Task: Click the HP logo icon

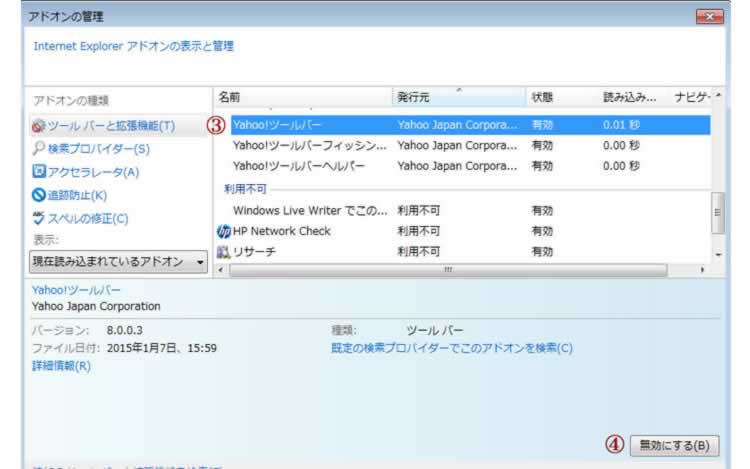Action: 223,231
